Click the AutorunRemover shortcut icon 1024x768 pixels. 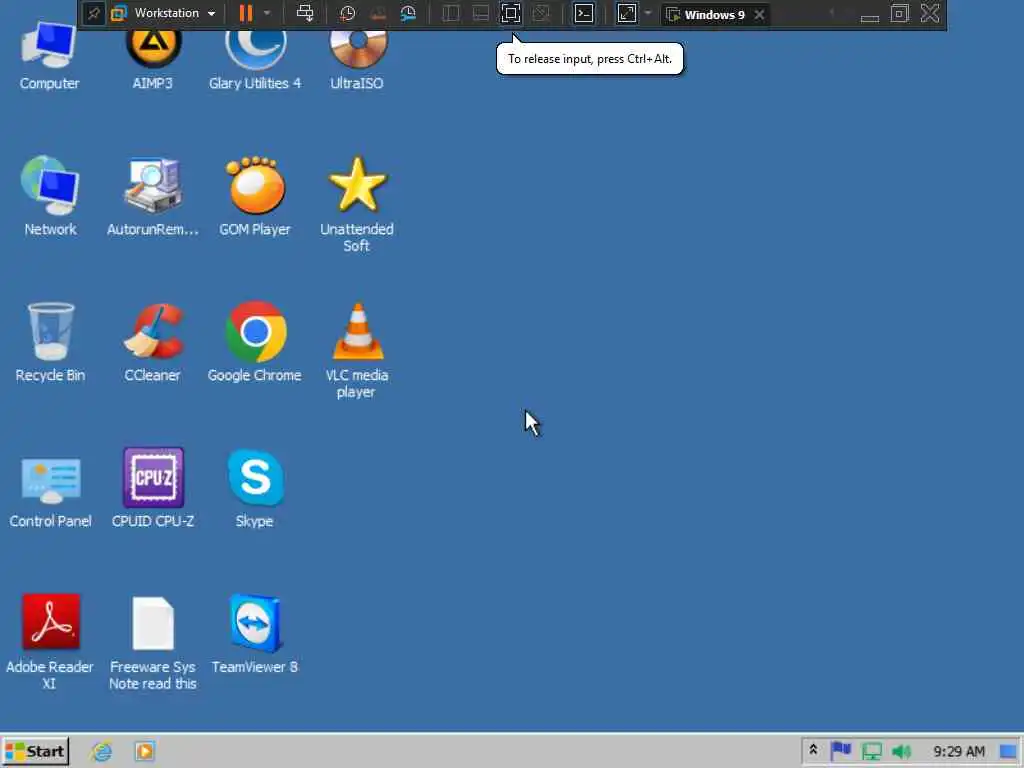point(153,185)
